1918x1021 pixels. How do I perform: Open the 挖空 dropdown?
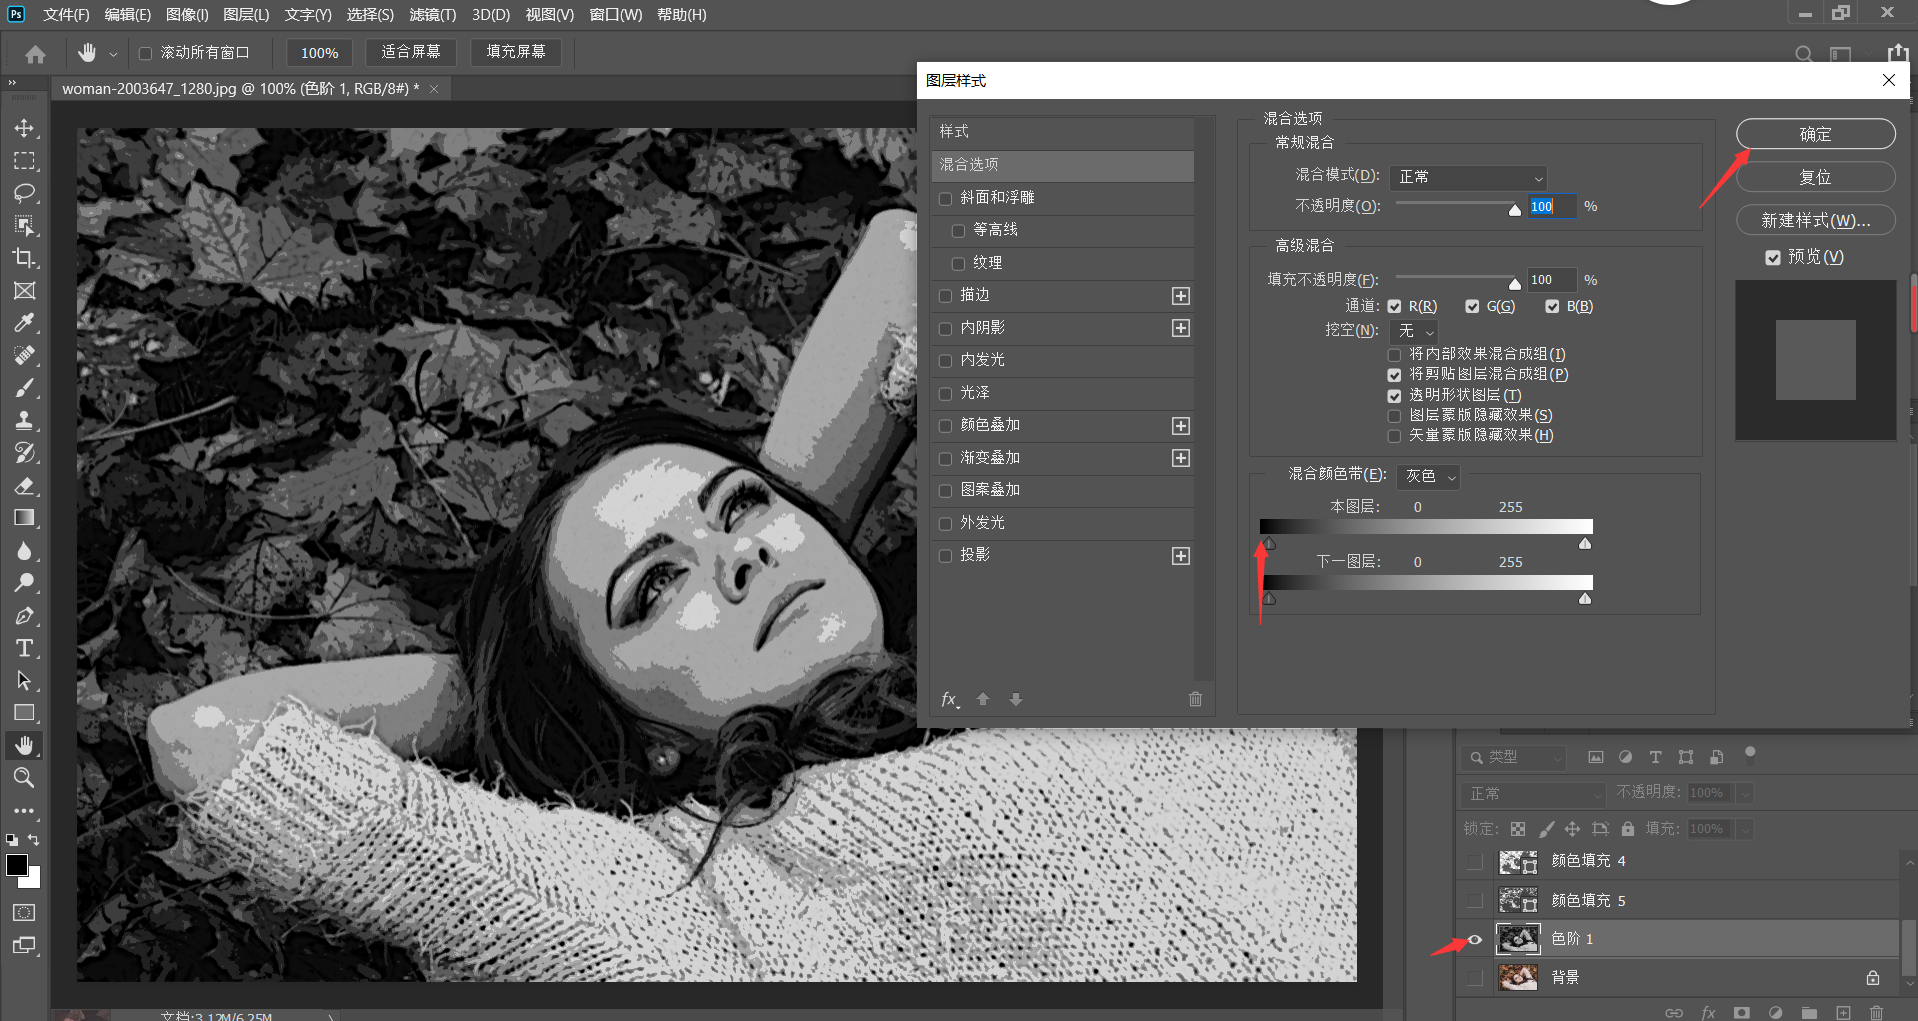coord(1415,331)
